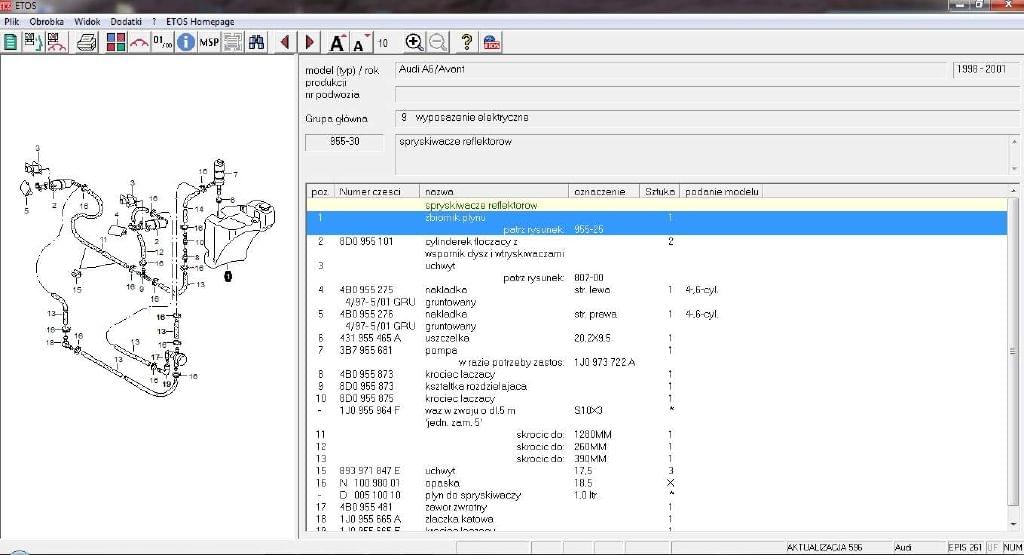Screen dimensions: 1024x555
Task: Click the grayed-out icon after MSP
Action: pos(232,42)
